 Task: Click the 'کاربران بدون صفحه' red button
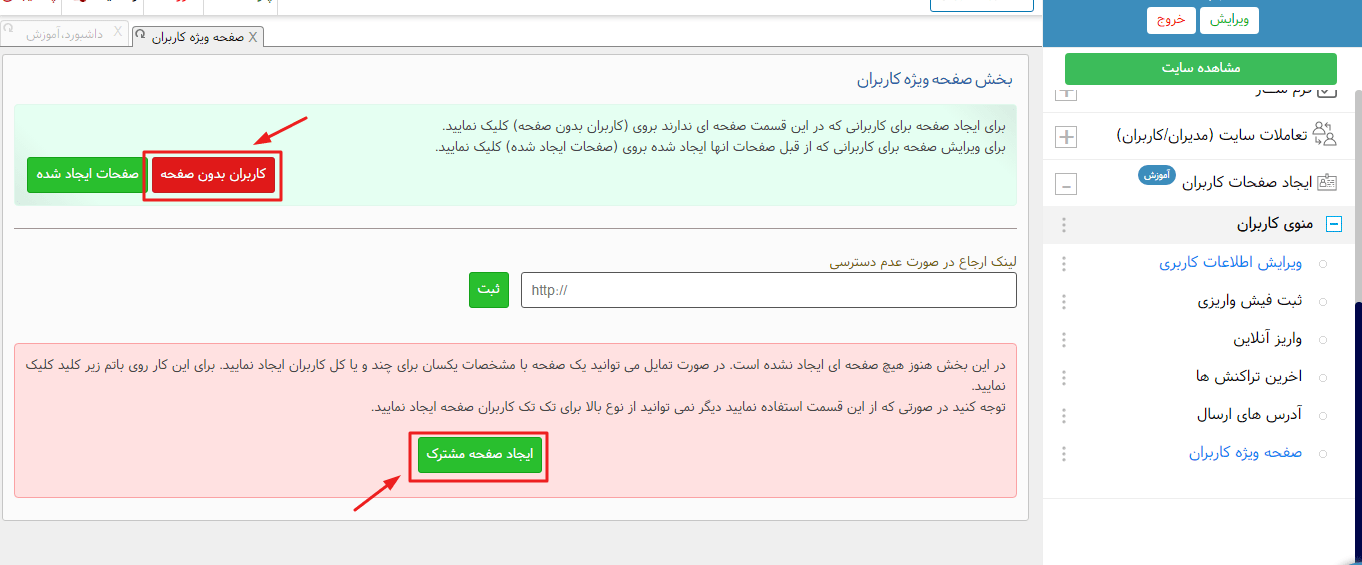tap(213, 174)
